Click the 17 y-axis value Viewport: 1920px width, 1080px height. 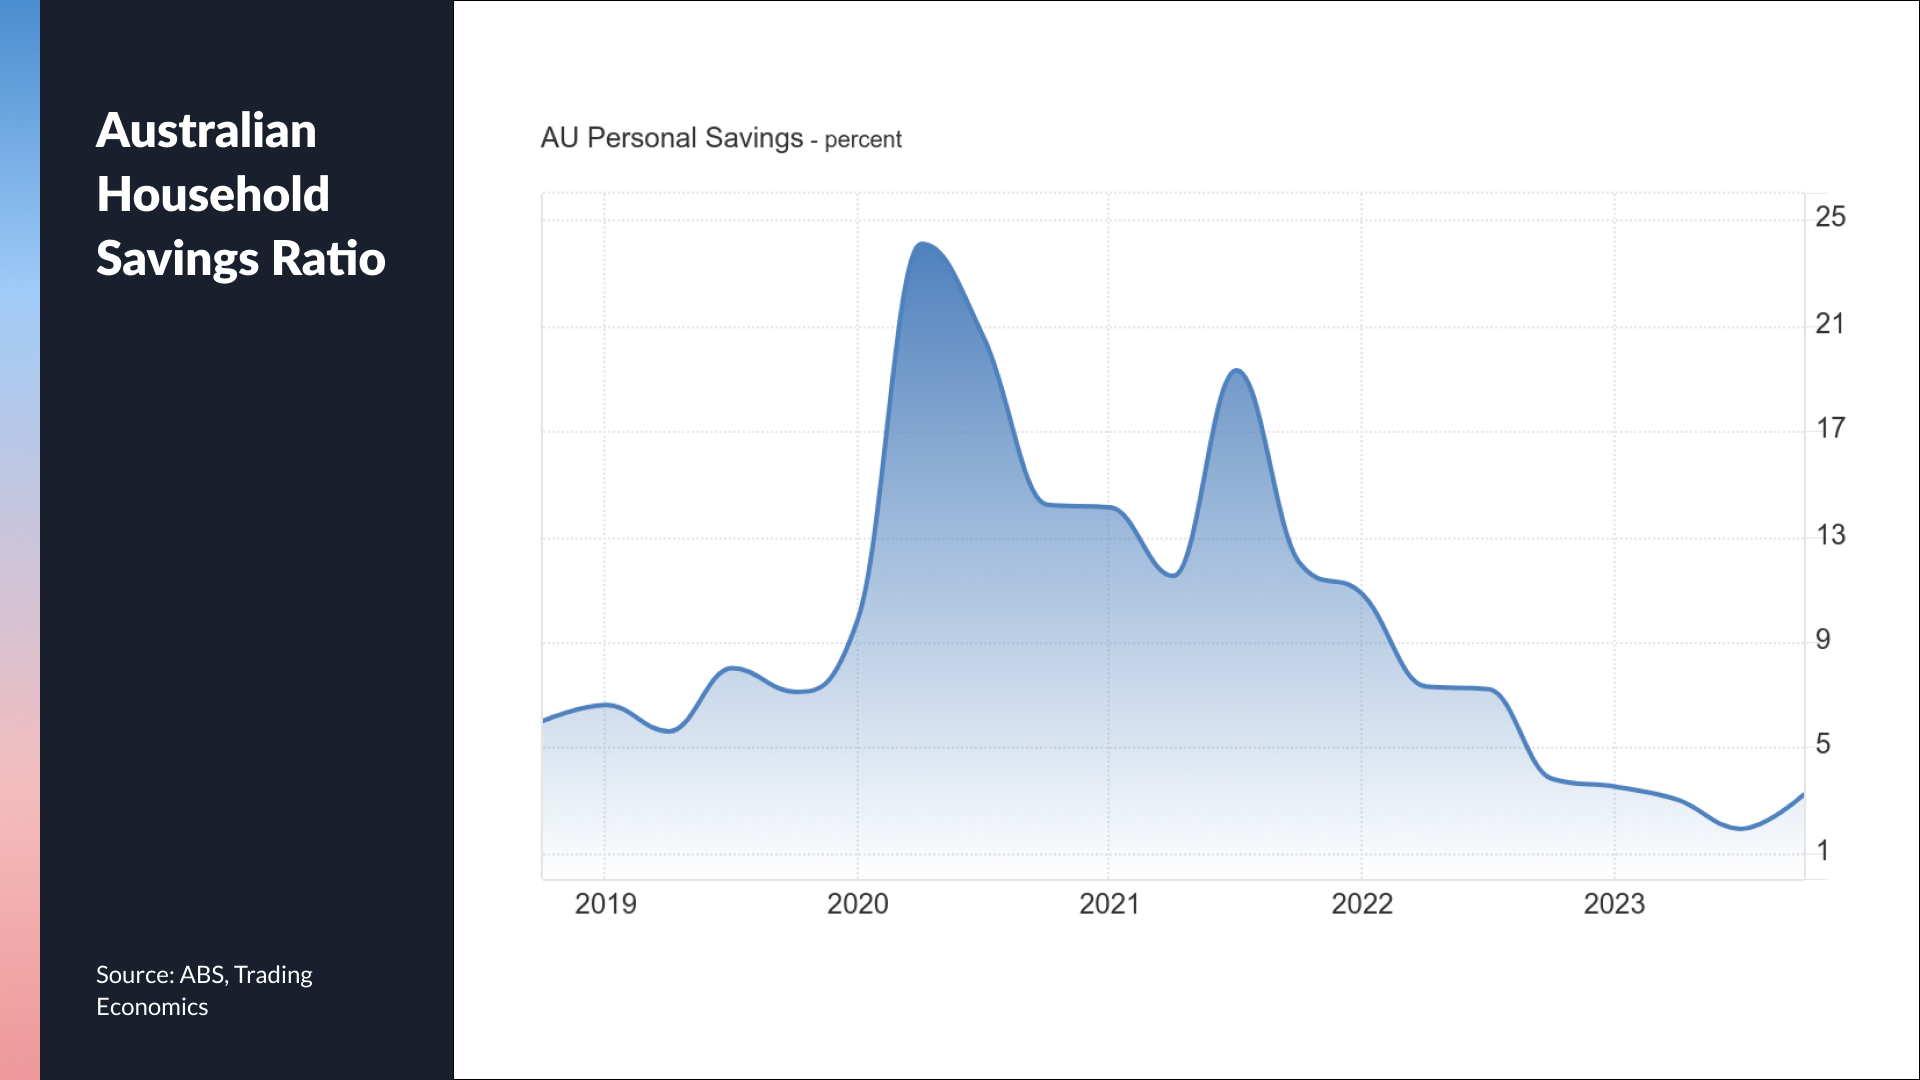(x=1830, y=429)
